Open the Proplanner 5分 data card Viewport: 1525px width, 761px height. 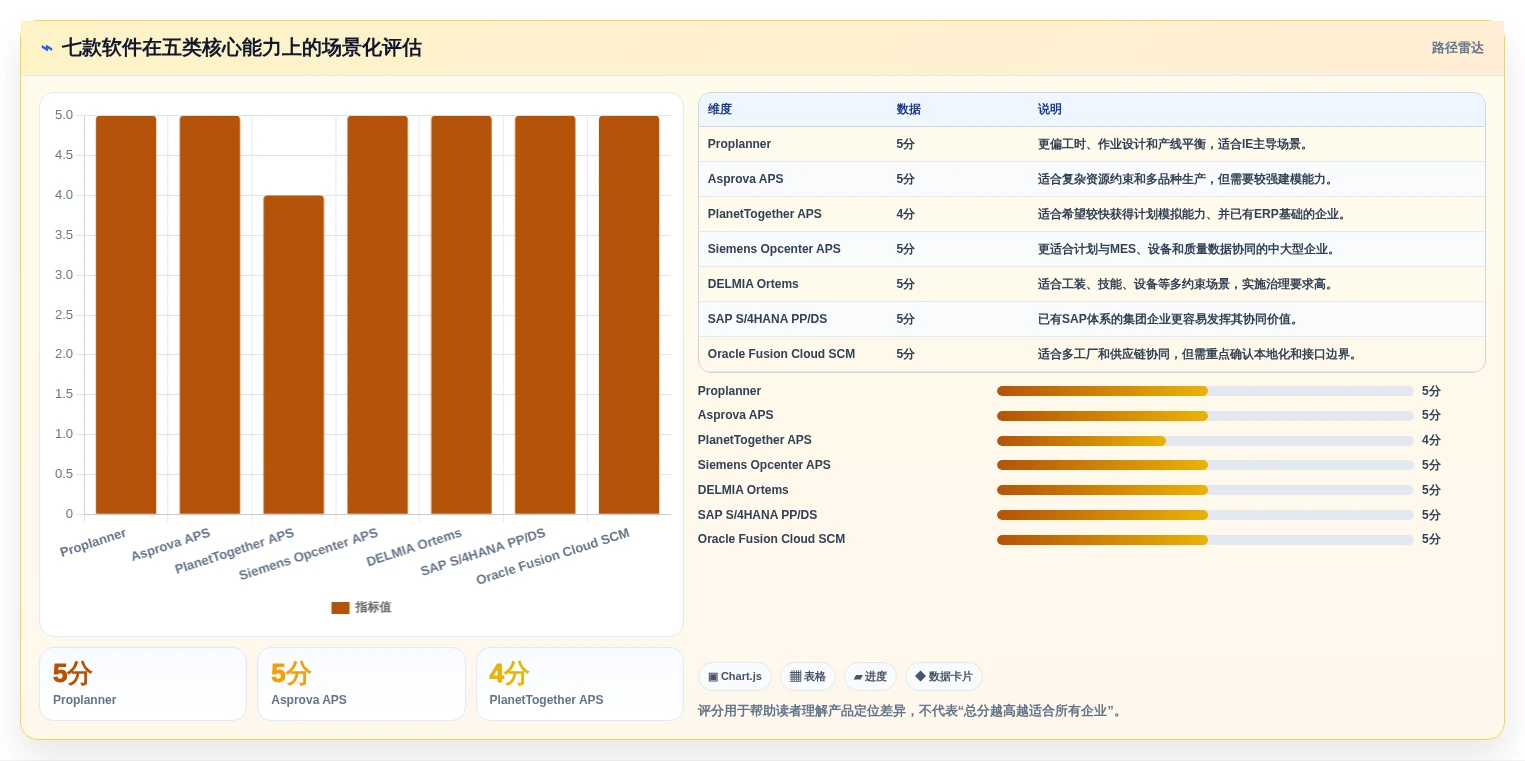[143, 684]
